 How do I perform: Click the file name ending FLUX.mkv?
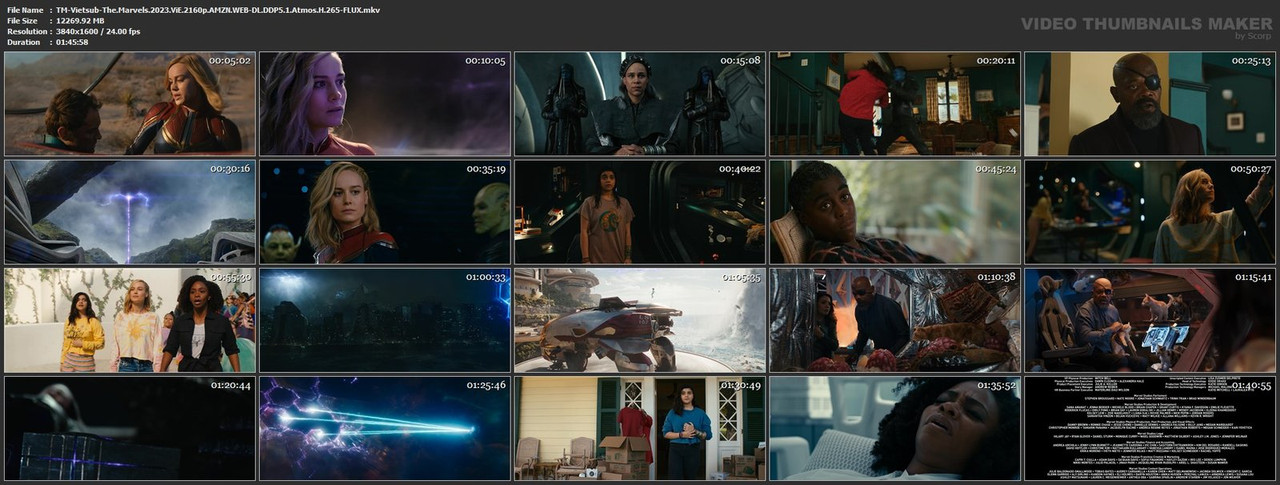[218, 9]
